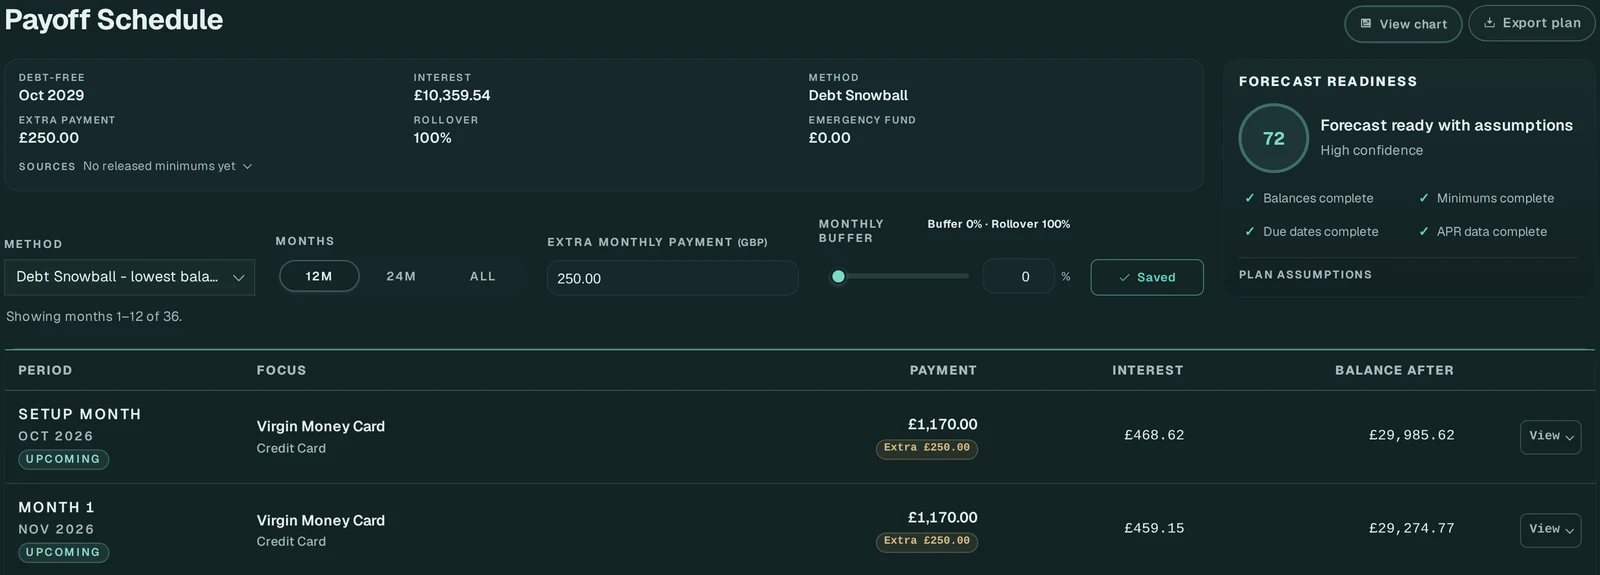Click the Interest column header
The height and width of the screenshot is (575, 1600).
1147,370
